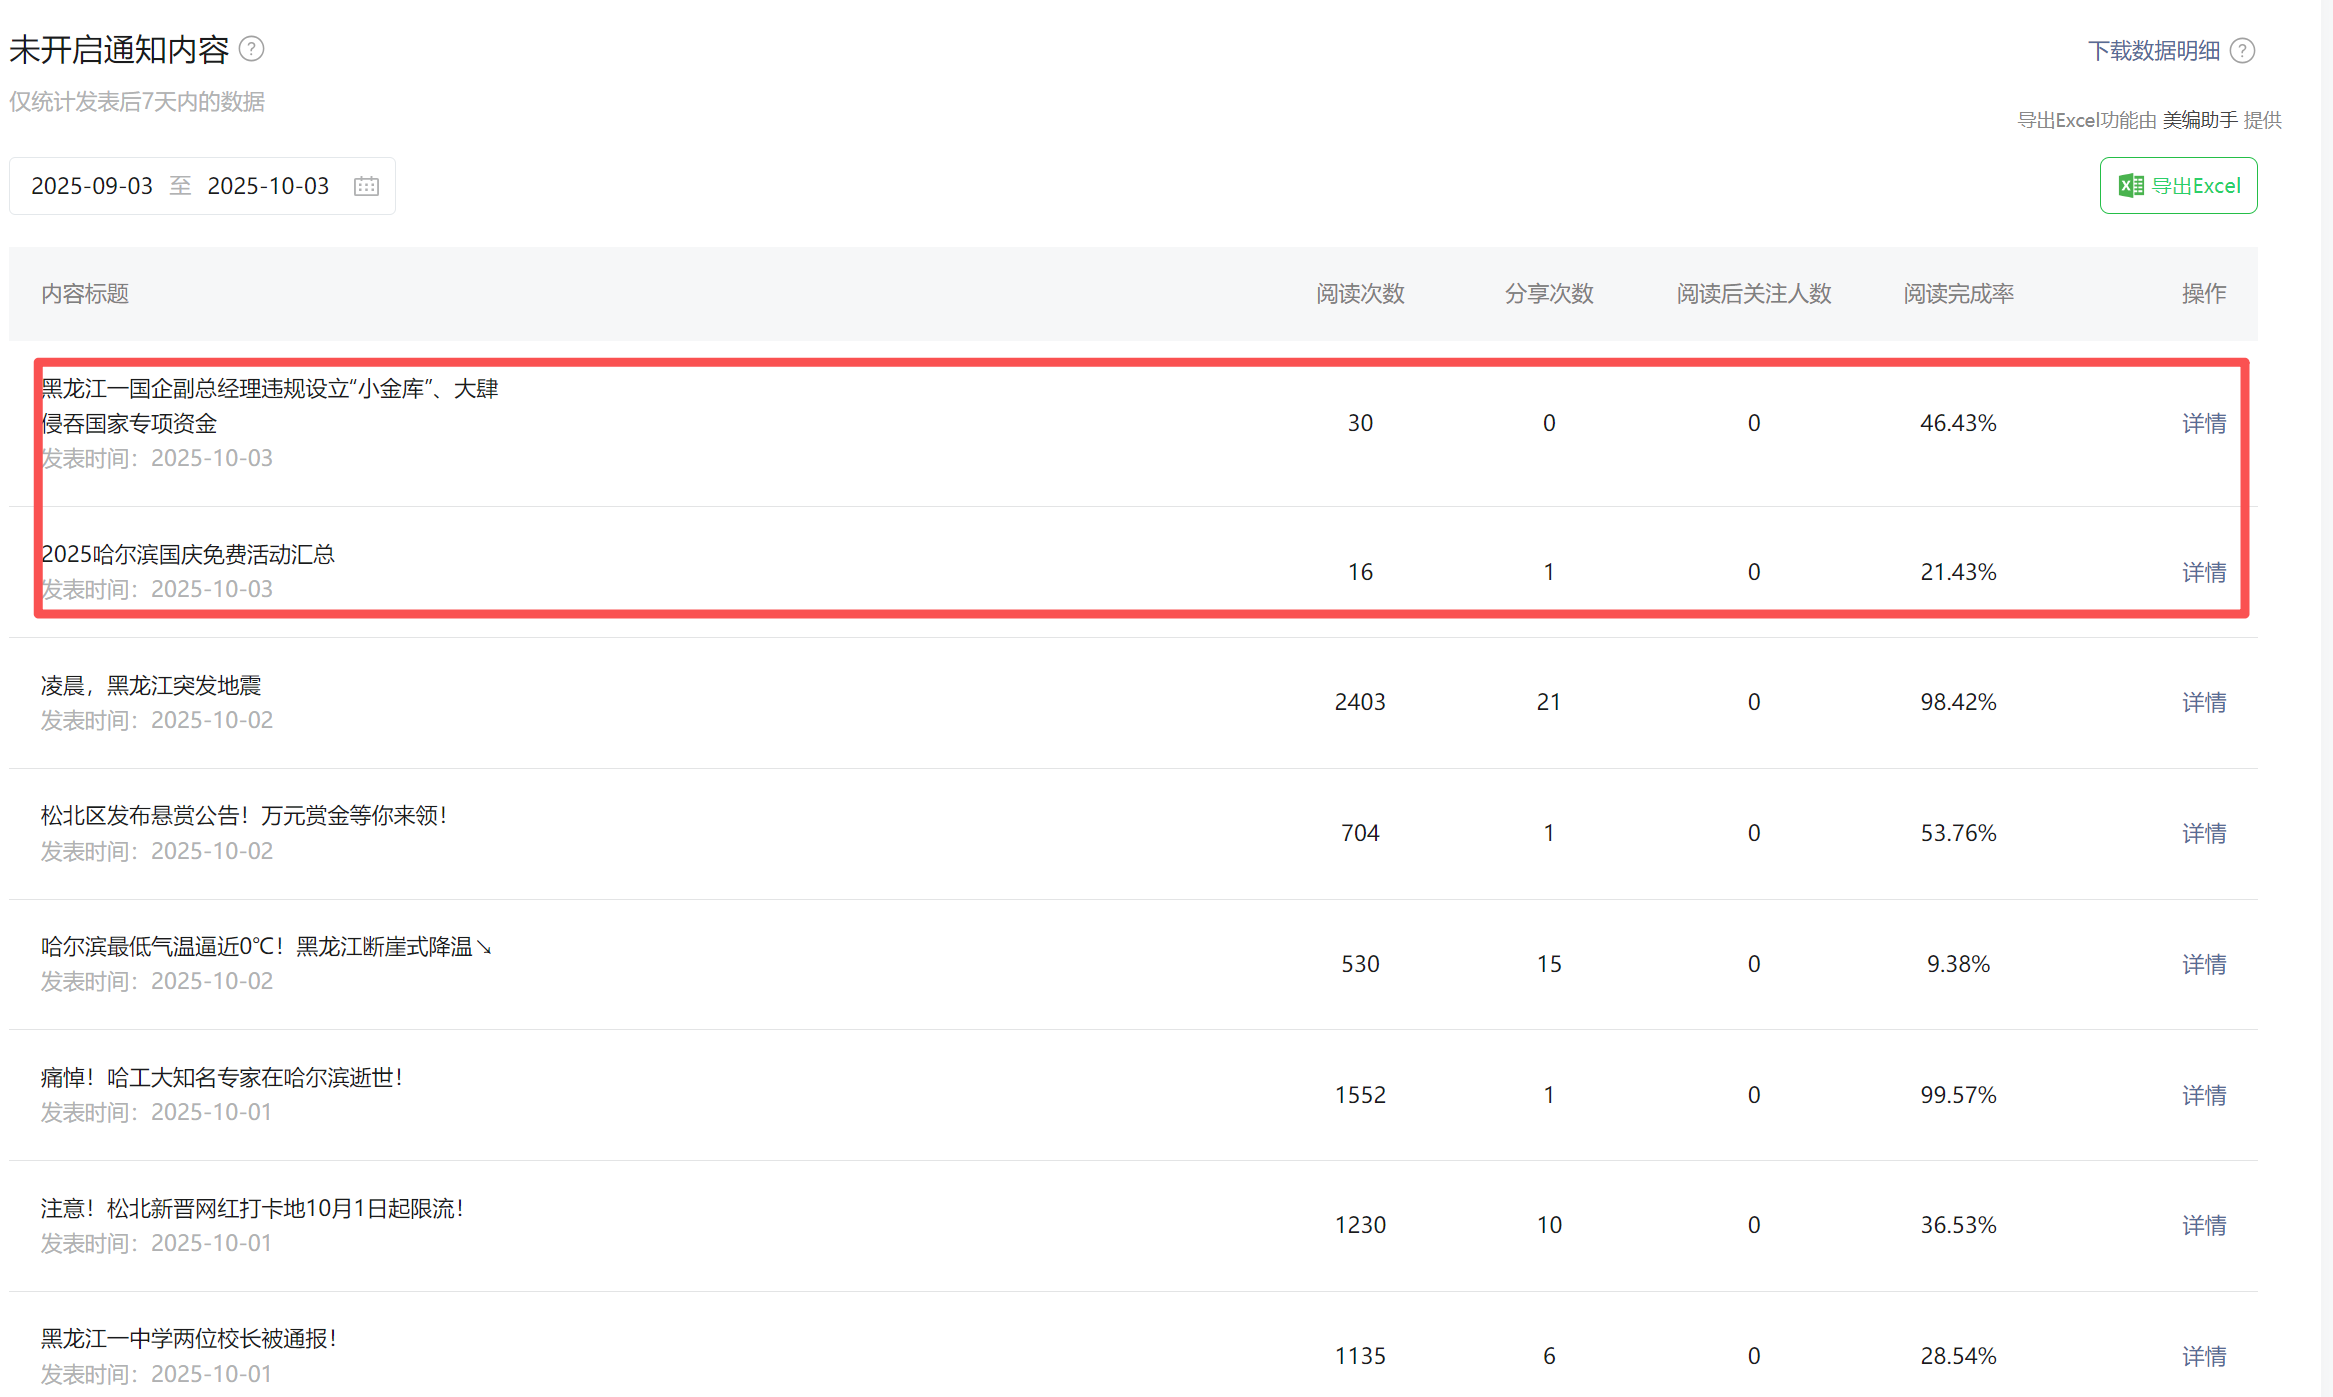
Task: Open 详情 for 松北新晋网红打卡地 row
Action: click(2203, 1225)
